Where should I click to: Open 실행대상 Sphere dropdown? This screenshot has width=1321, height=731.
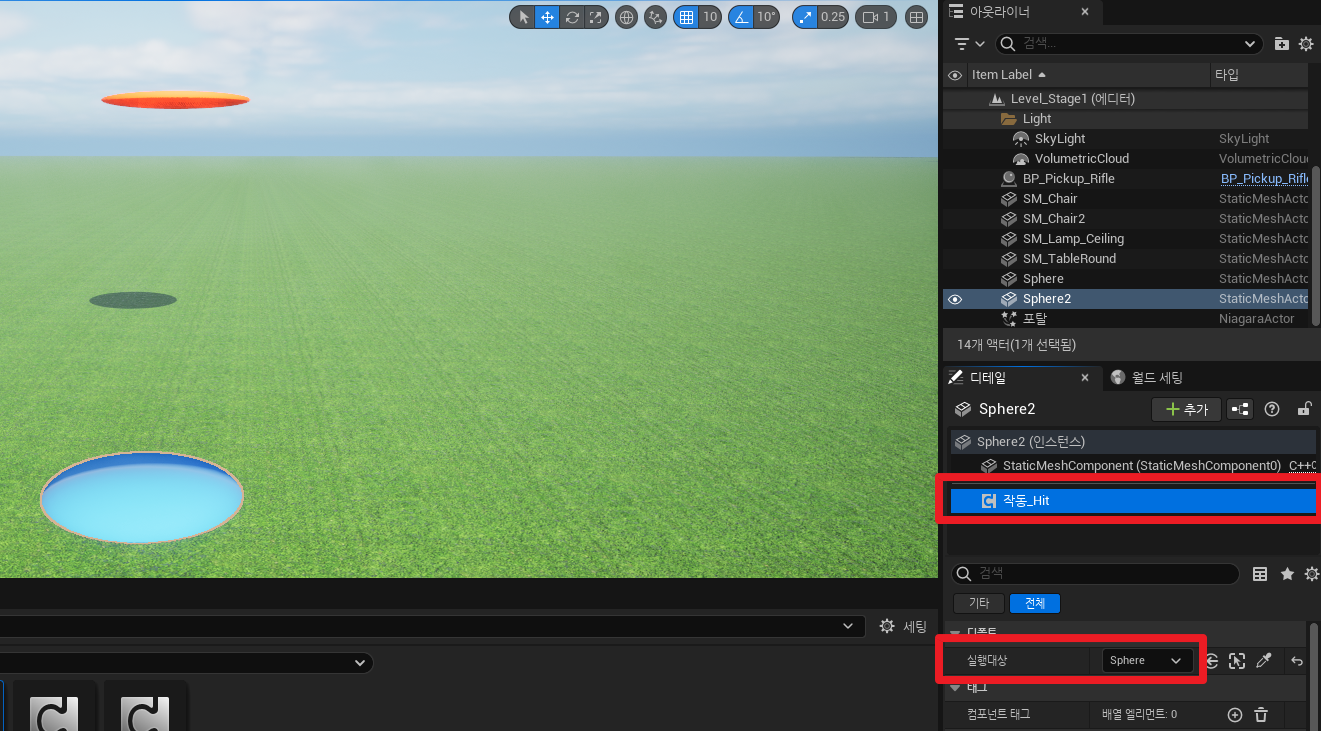tap(1147, 661)
